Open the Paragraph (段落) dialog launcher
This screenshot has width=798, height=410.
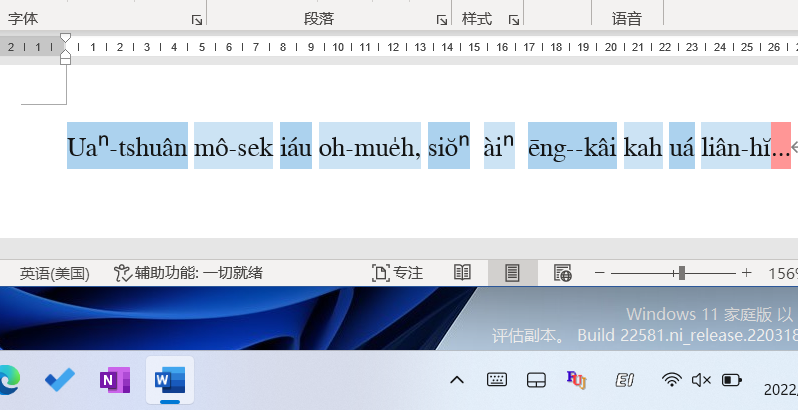pos(442,19)
